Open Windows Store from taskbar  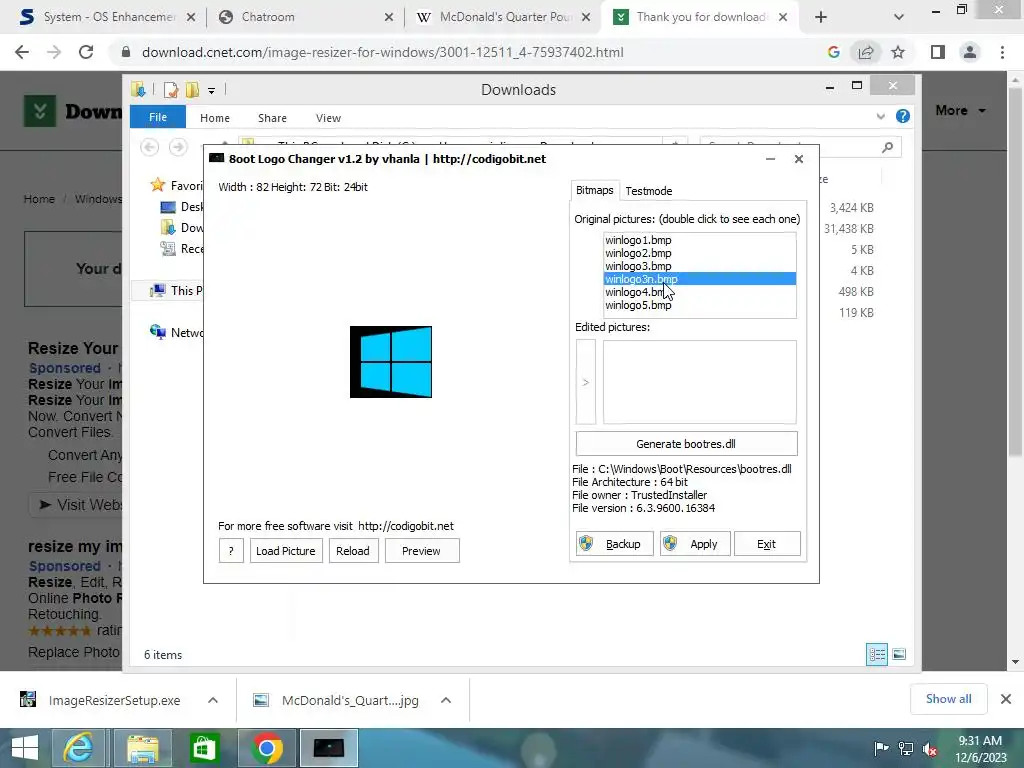[x=204, y=748]
